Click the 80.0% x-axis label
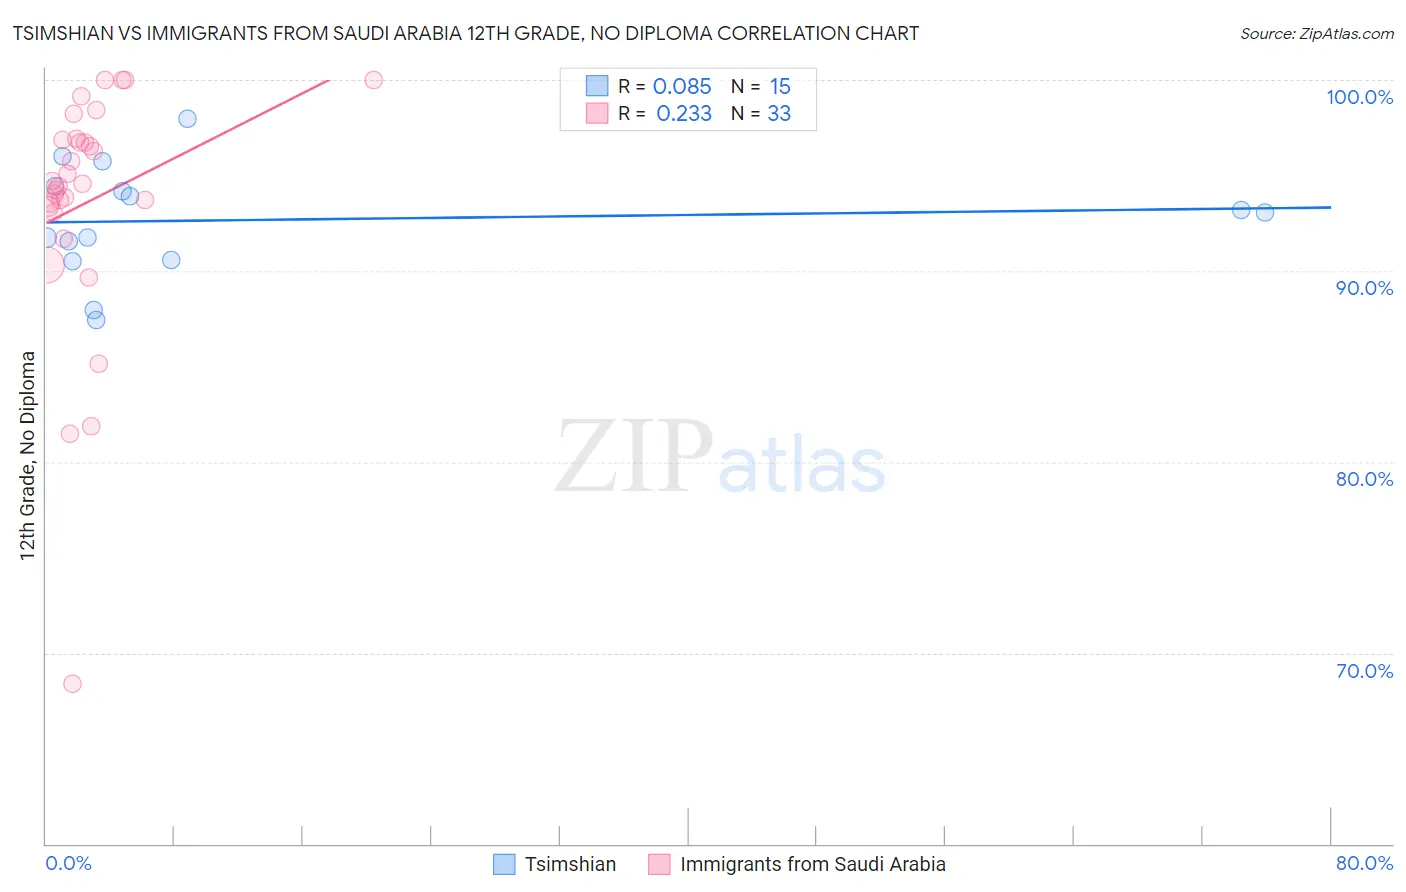 pos(1364,863)
